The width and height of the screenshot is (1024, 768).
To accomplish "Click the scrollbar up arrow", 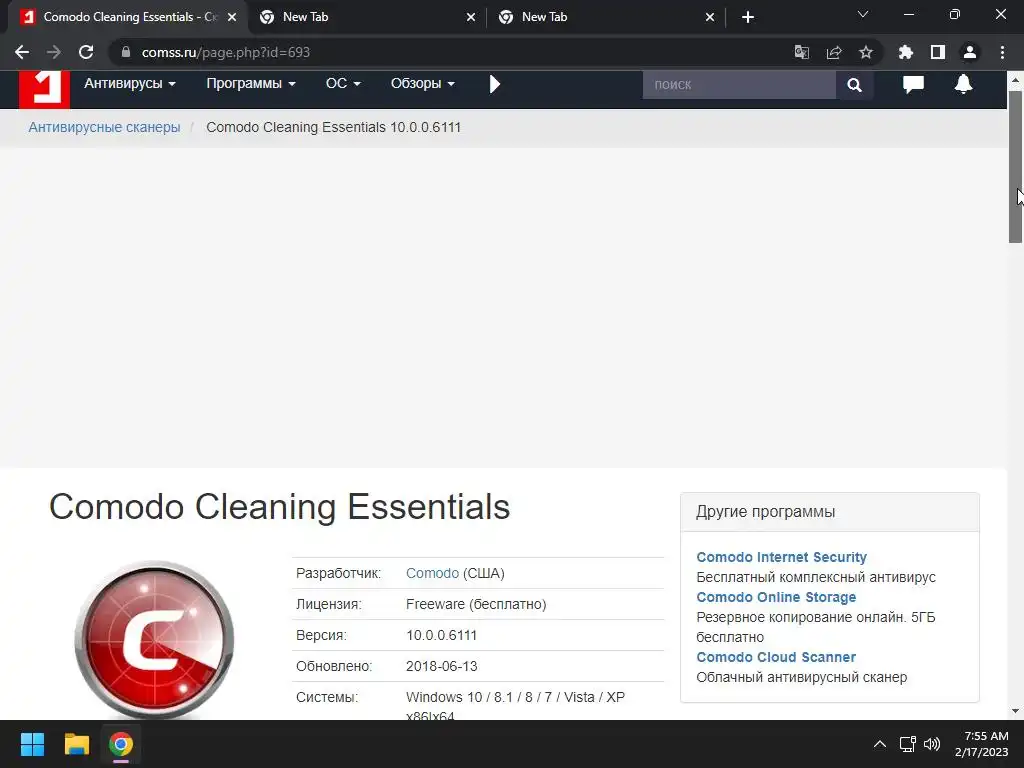I will [1015, 80].
